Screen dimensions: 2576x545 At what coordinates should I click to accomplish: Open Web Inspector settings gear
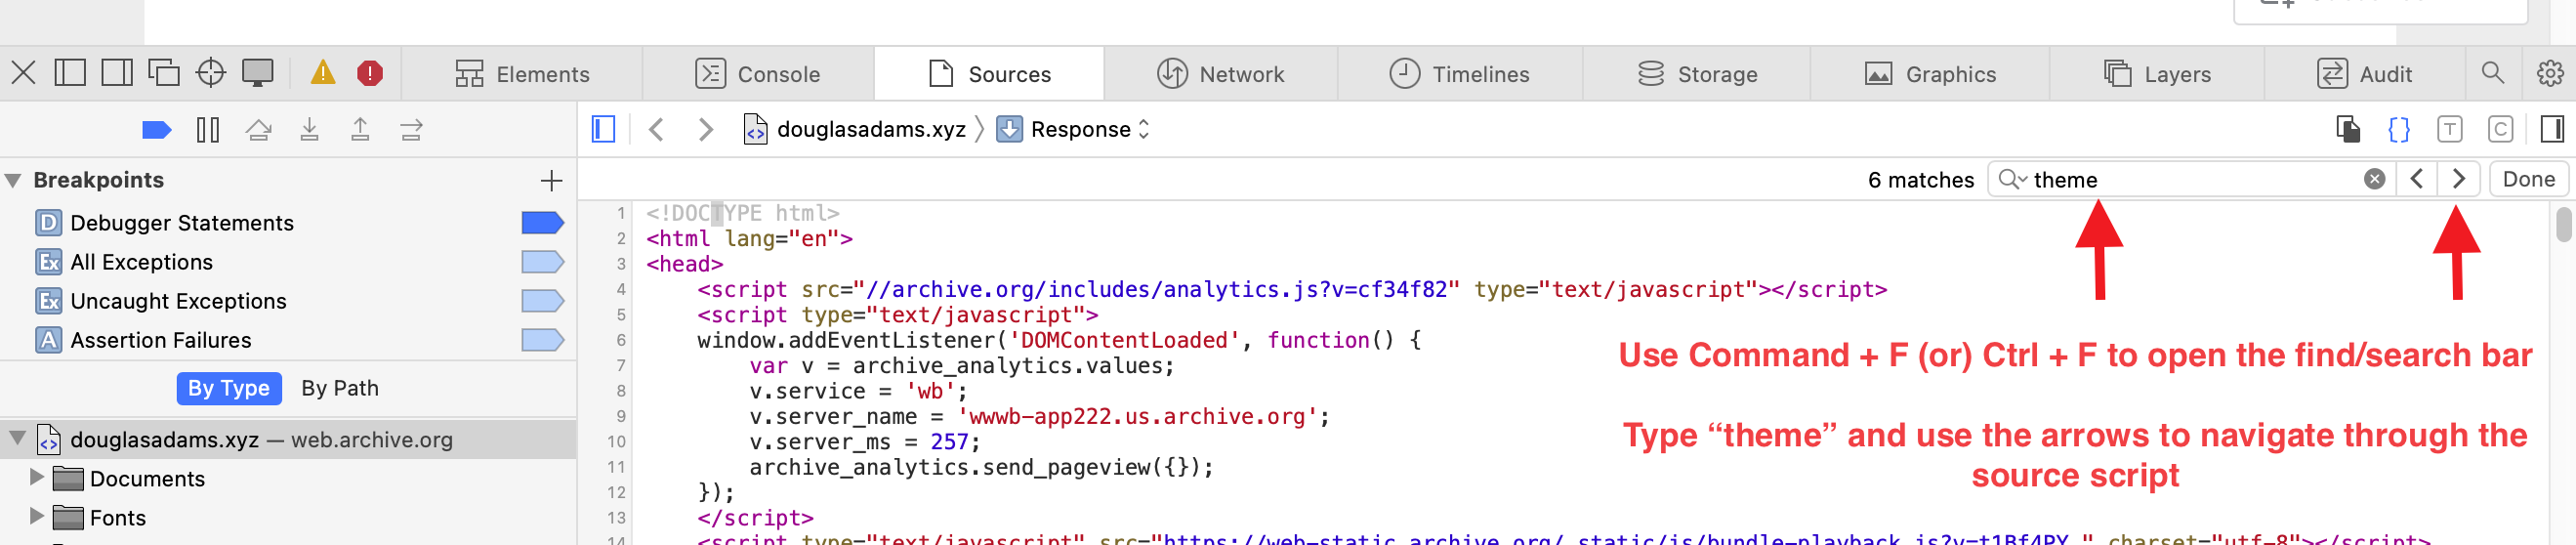coord(2549,73)
